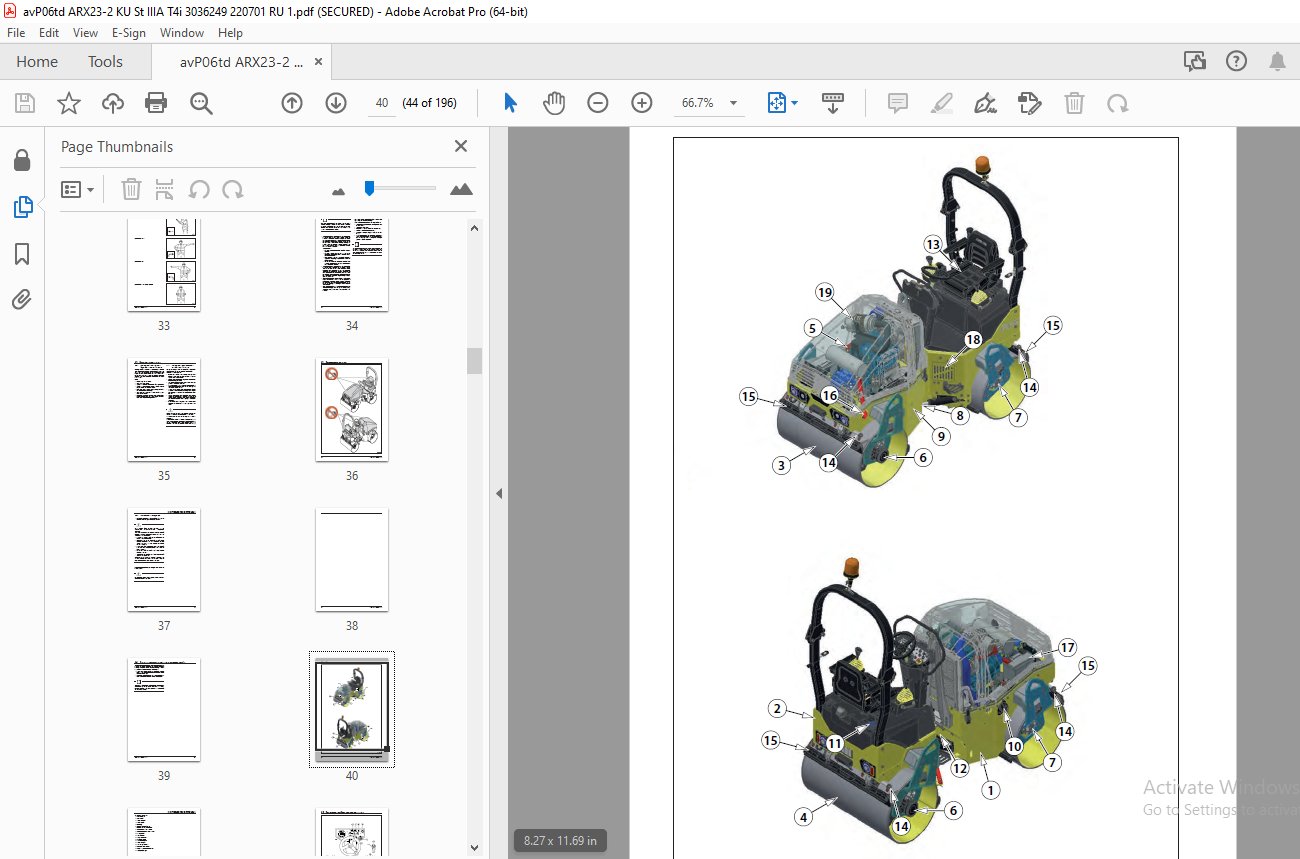Click the trash delete toolbar icon
This screenshot has height=859, width=1300.
point(1074,103)
